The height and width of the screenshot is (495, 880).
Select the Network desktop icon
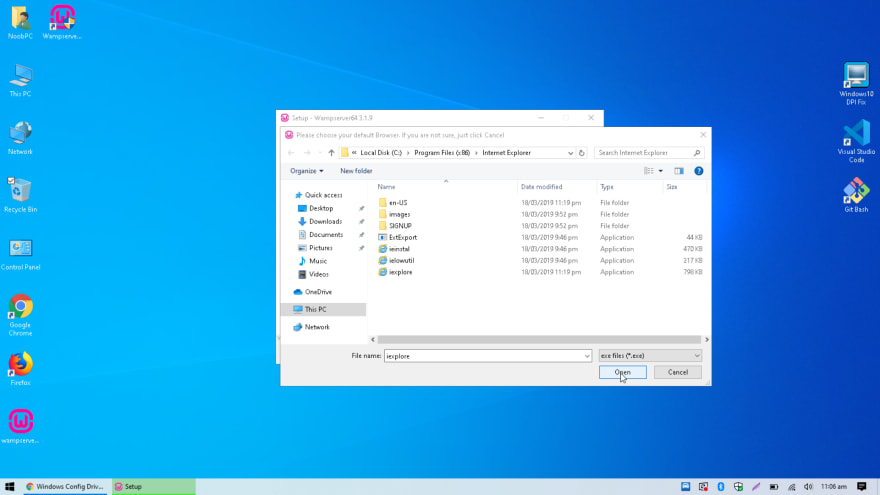20,138
